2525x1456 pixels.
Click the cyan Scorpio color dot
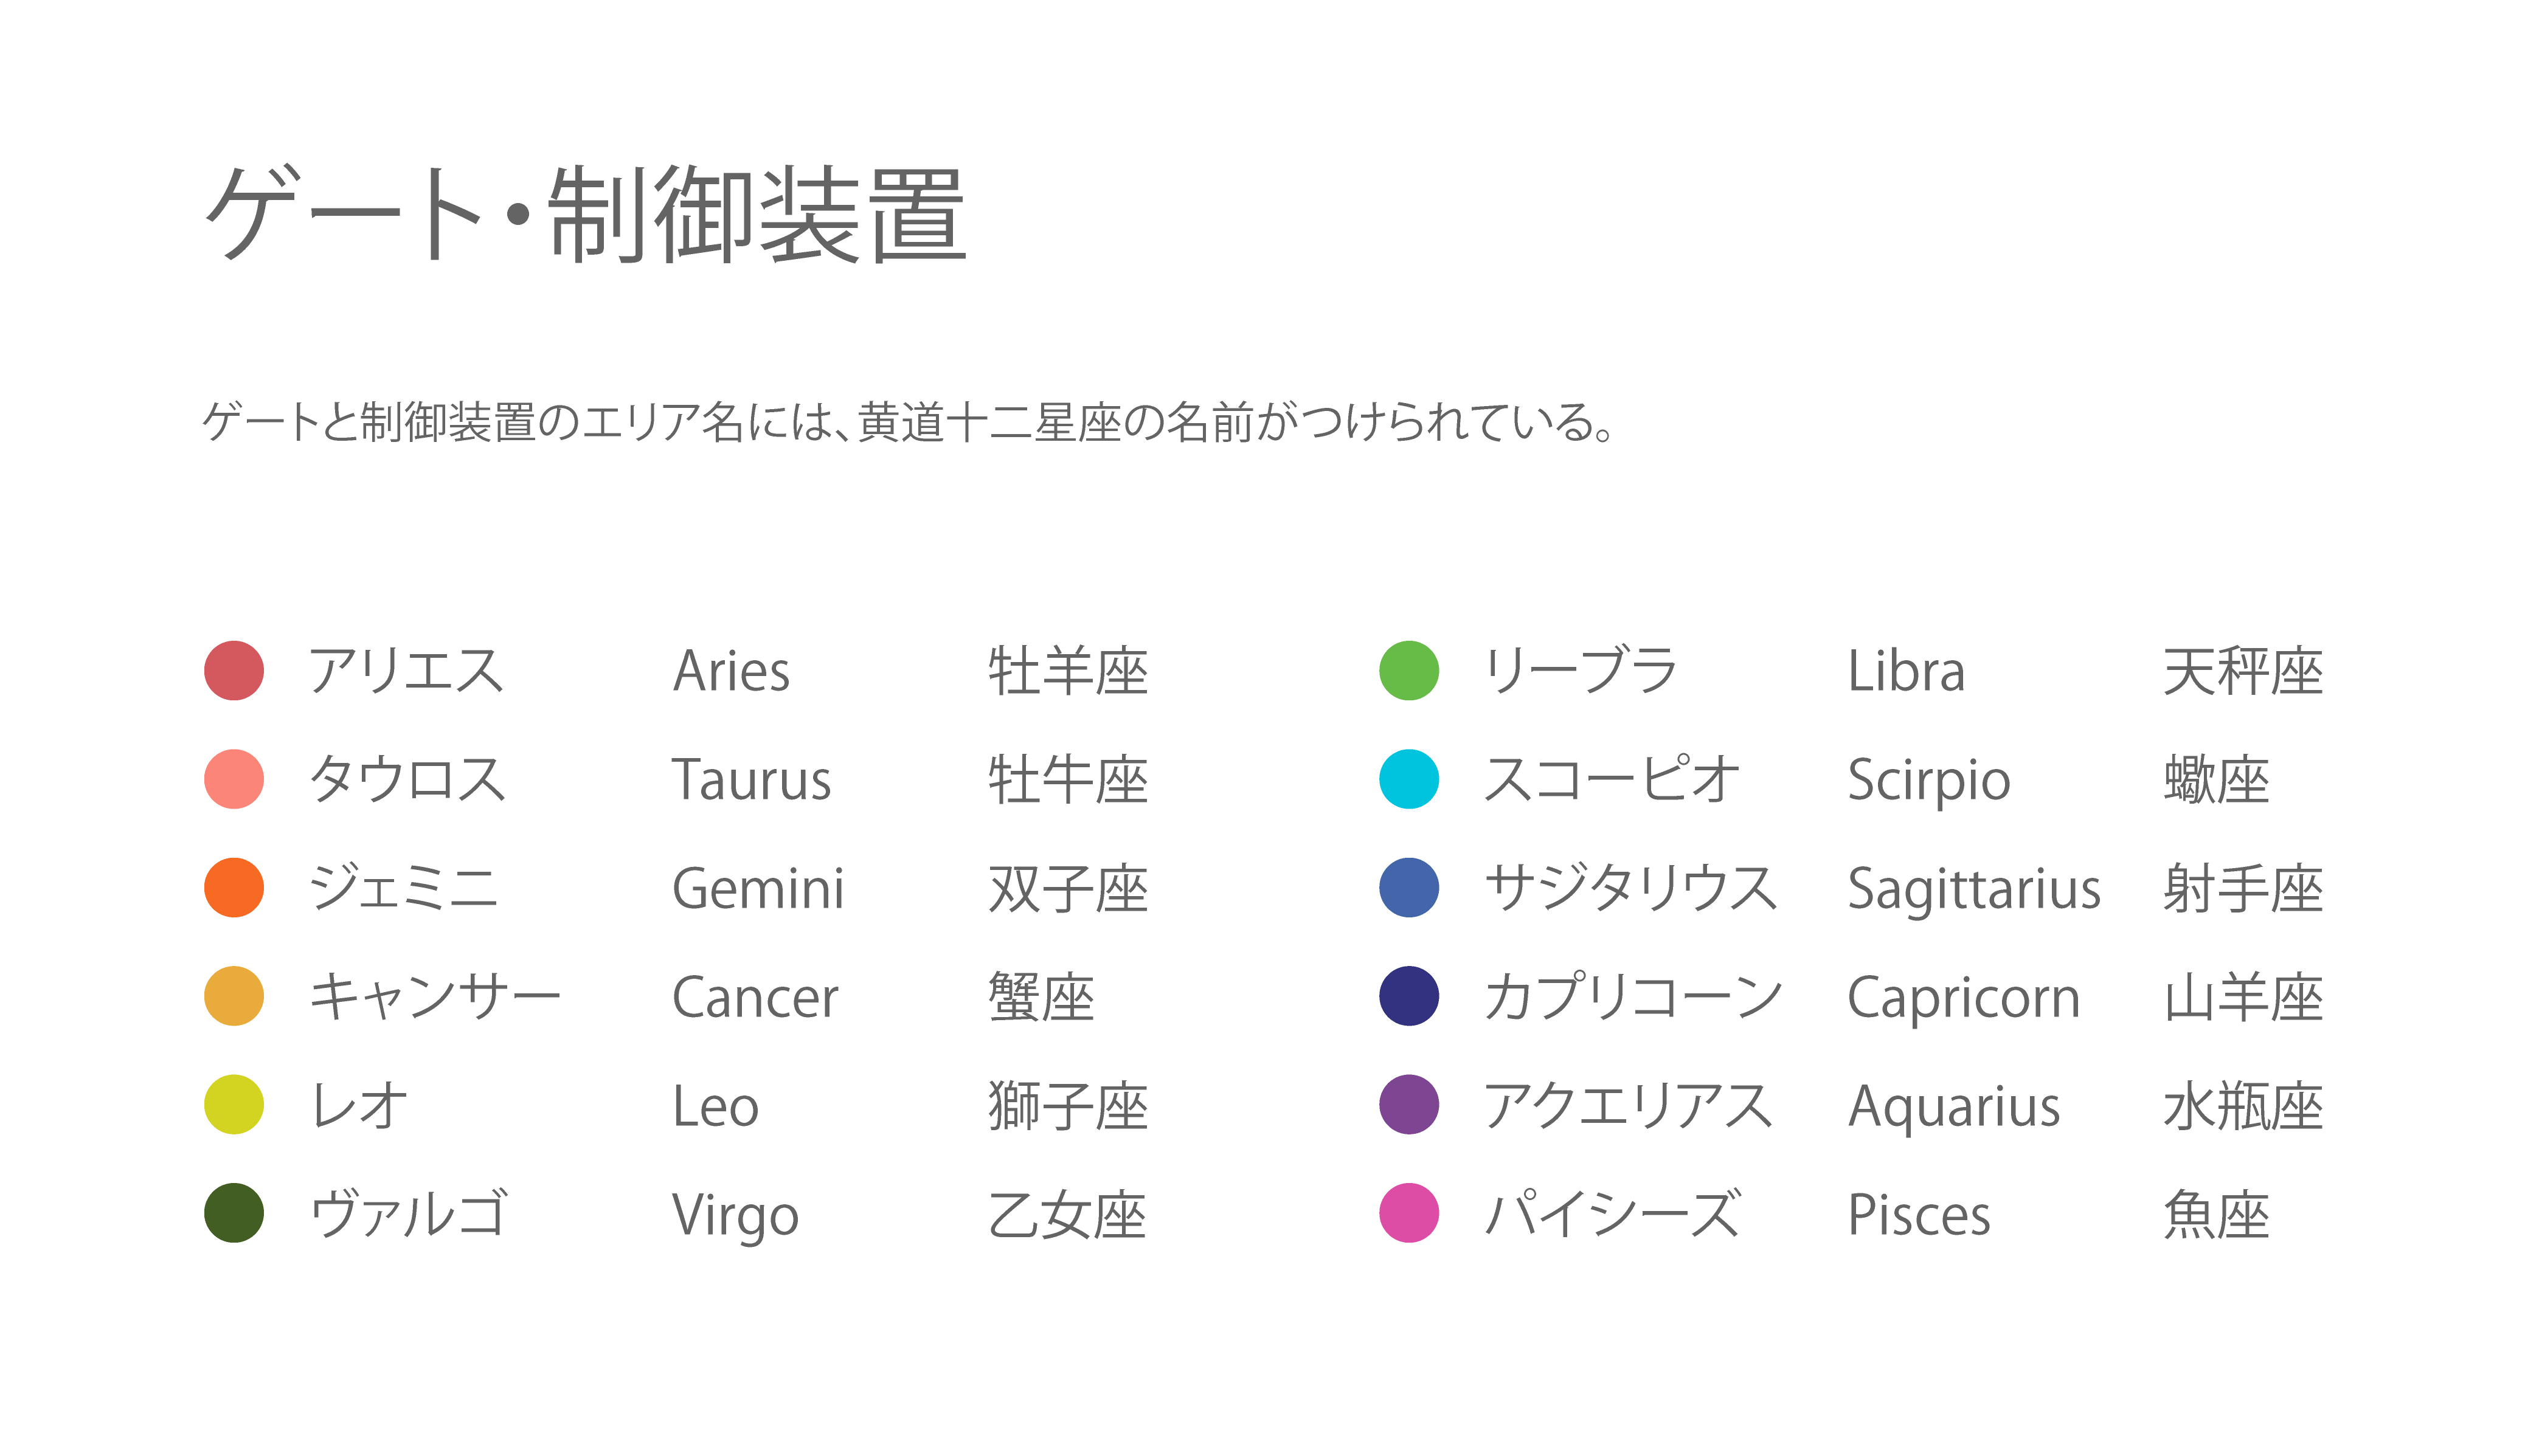(x=1409, y=779)
